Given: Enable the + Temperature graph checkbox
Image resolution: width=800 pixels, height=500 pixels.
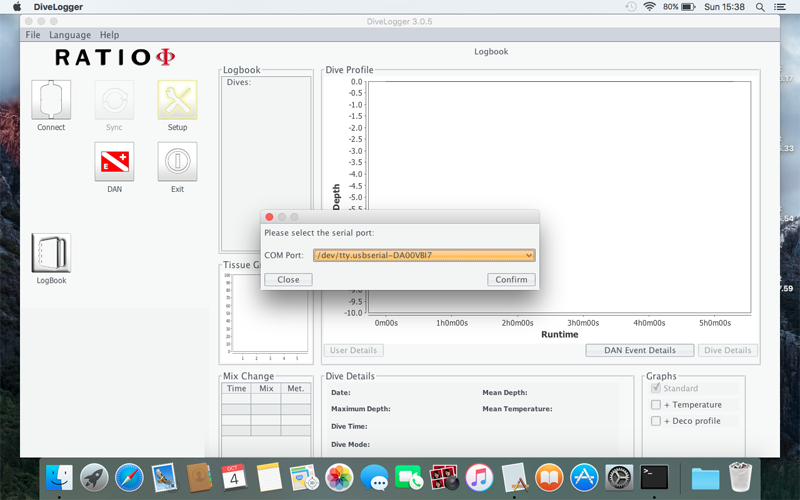Looking at the screenshot, I should point(656,405).
